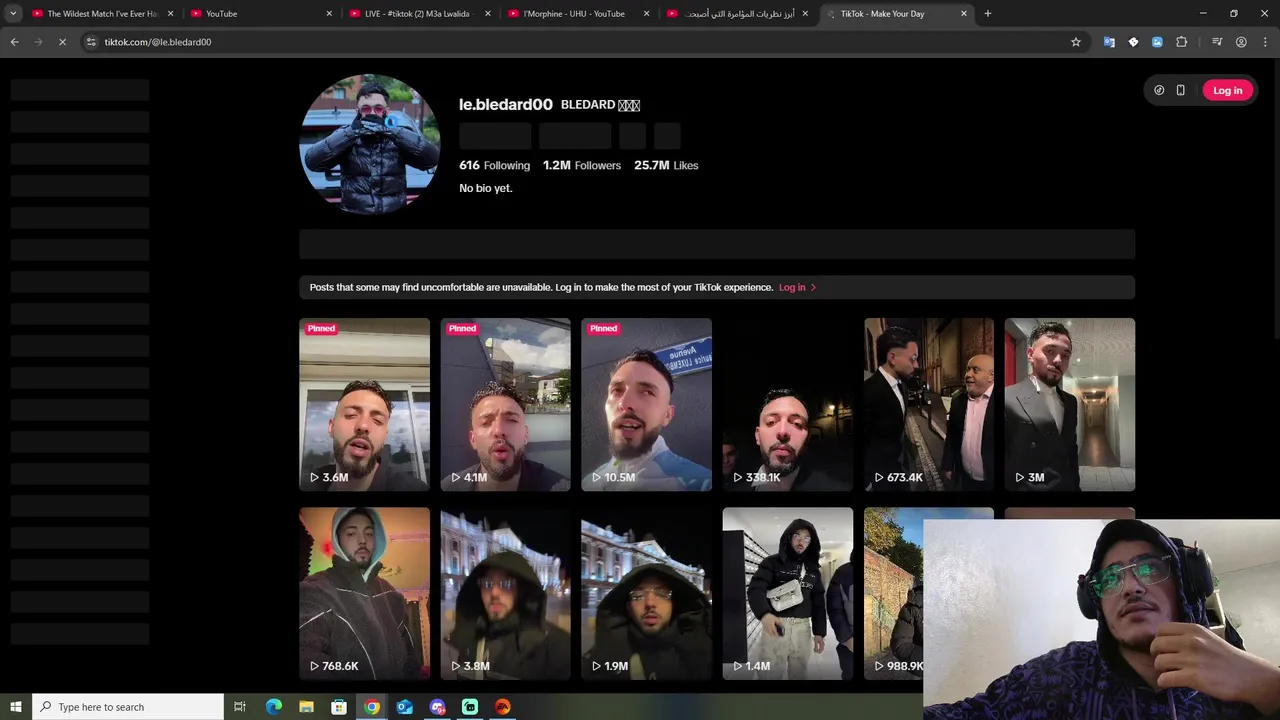Switch to l'Morphine - UHU YouTube tab
Screen dimensions: 1280x720
577,14
